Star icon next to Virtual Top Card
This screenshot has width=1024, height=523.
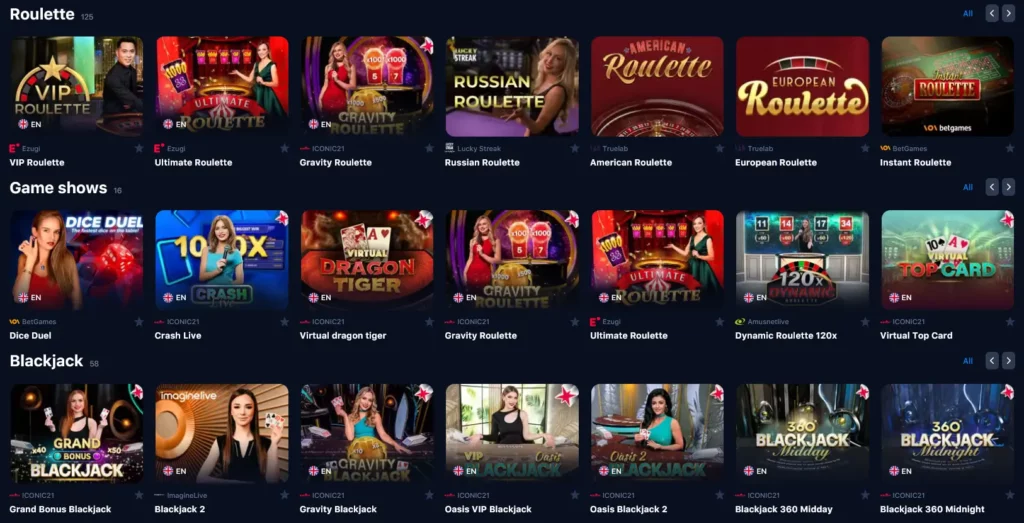(x=1010, y=322)
